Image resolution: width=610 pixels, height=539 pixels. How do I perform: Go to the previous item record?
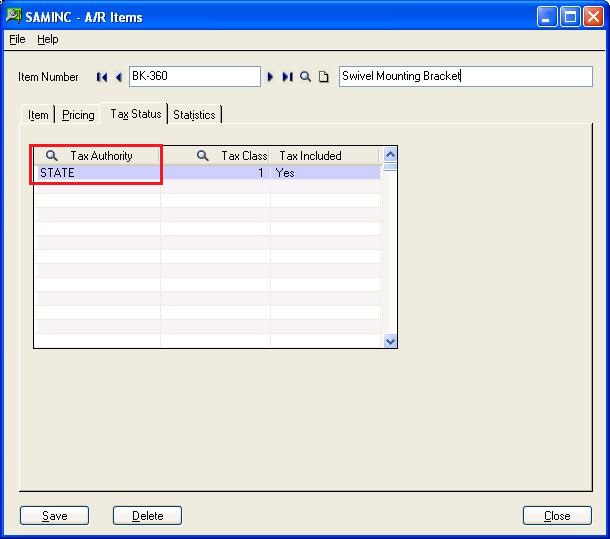119,77
